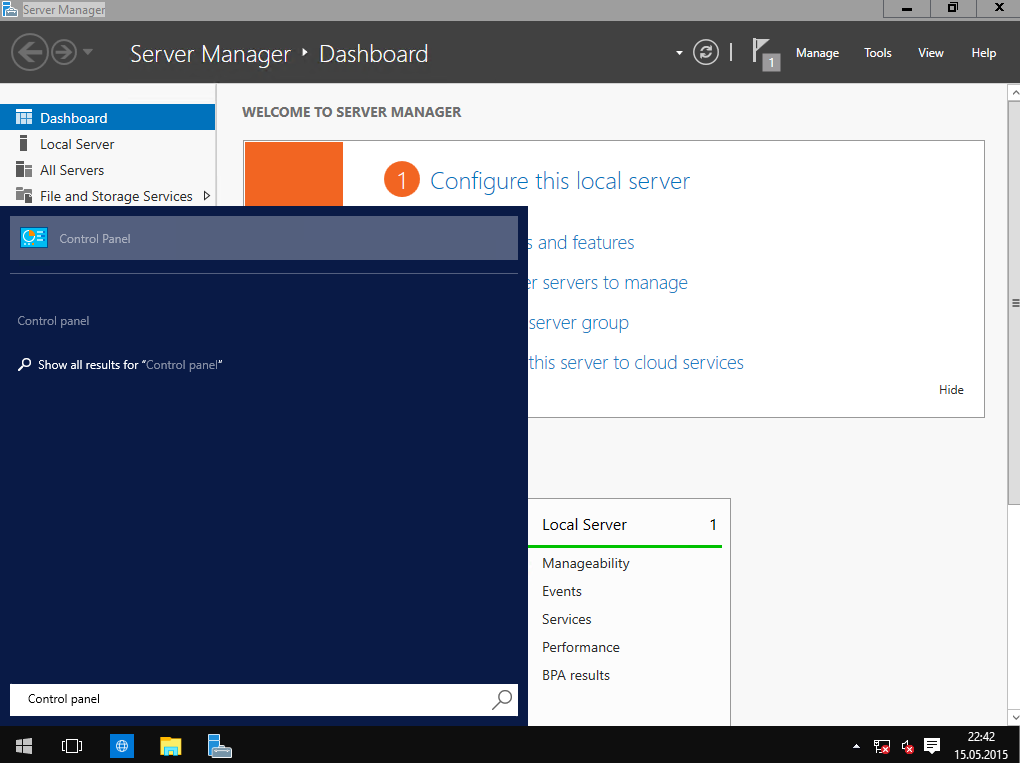This screenshot has width=1020, height=763.
Task: Open the Windows Start button
Action: pyautogui.click(x=24, y=745)
